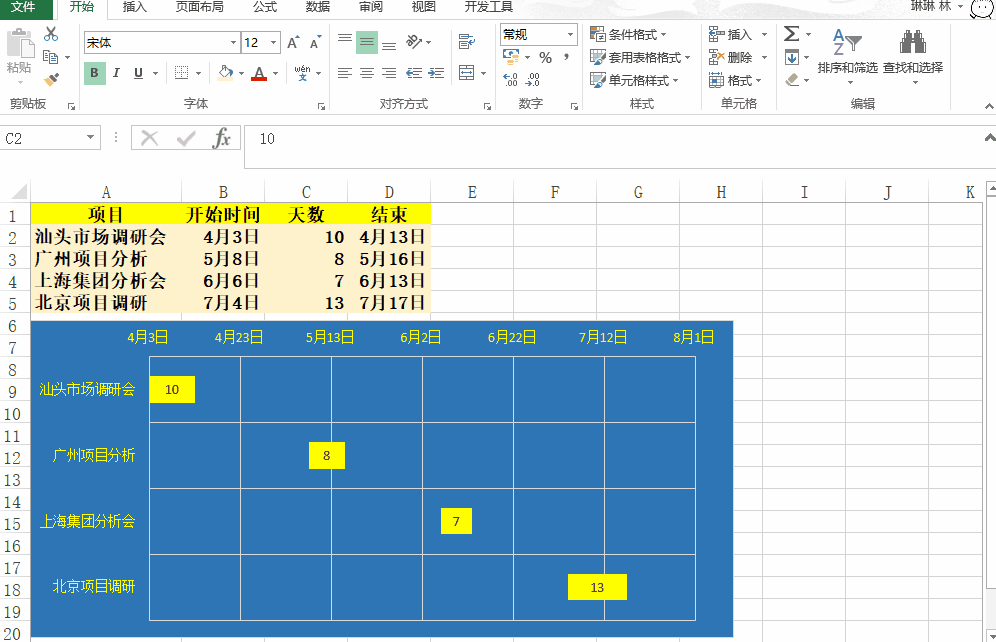Click the select-all corner of sheet
Screen dimensions: 996x642
pyautogui.click(x=18, y=191)
